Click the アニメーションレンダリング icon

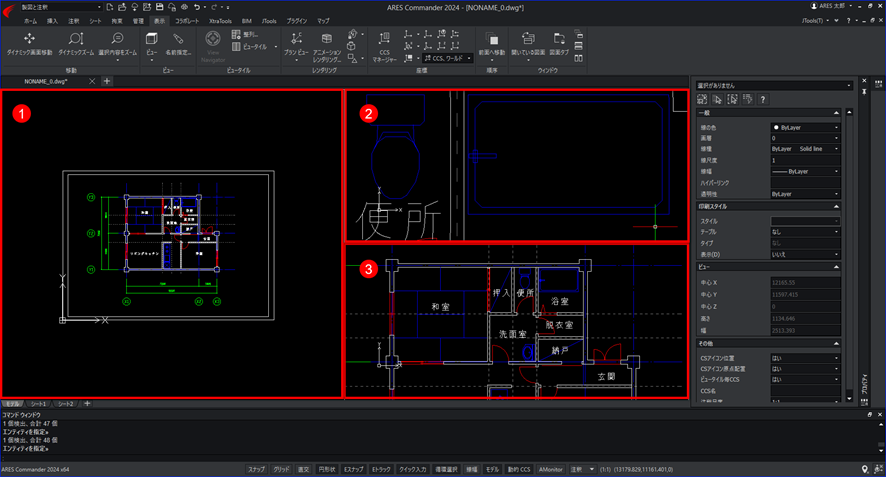327,46
